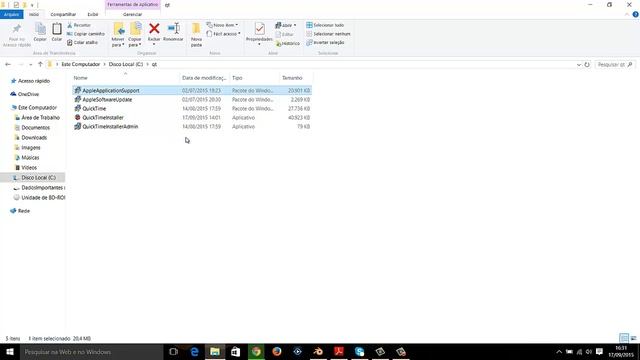Click the Renomear icon
This screenshot has width=640, height=360.
(173, 29)
